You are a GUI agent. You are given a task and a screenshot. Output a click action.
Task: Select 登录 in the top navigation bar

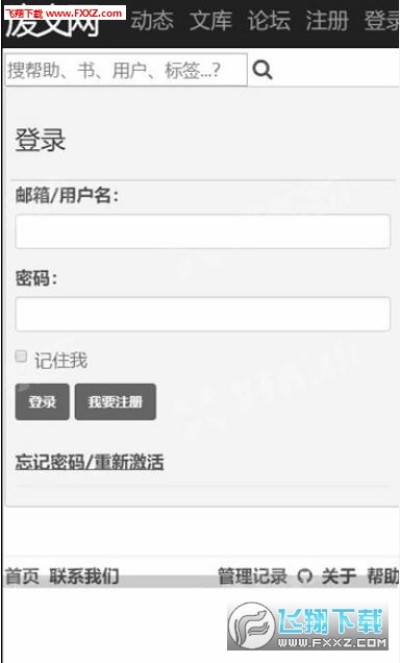point(381,20)
